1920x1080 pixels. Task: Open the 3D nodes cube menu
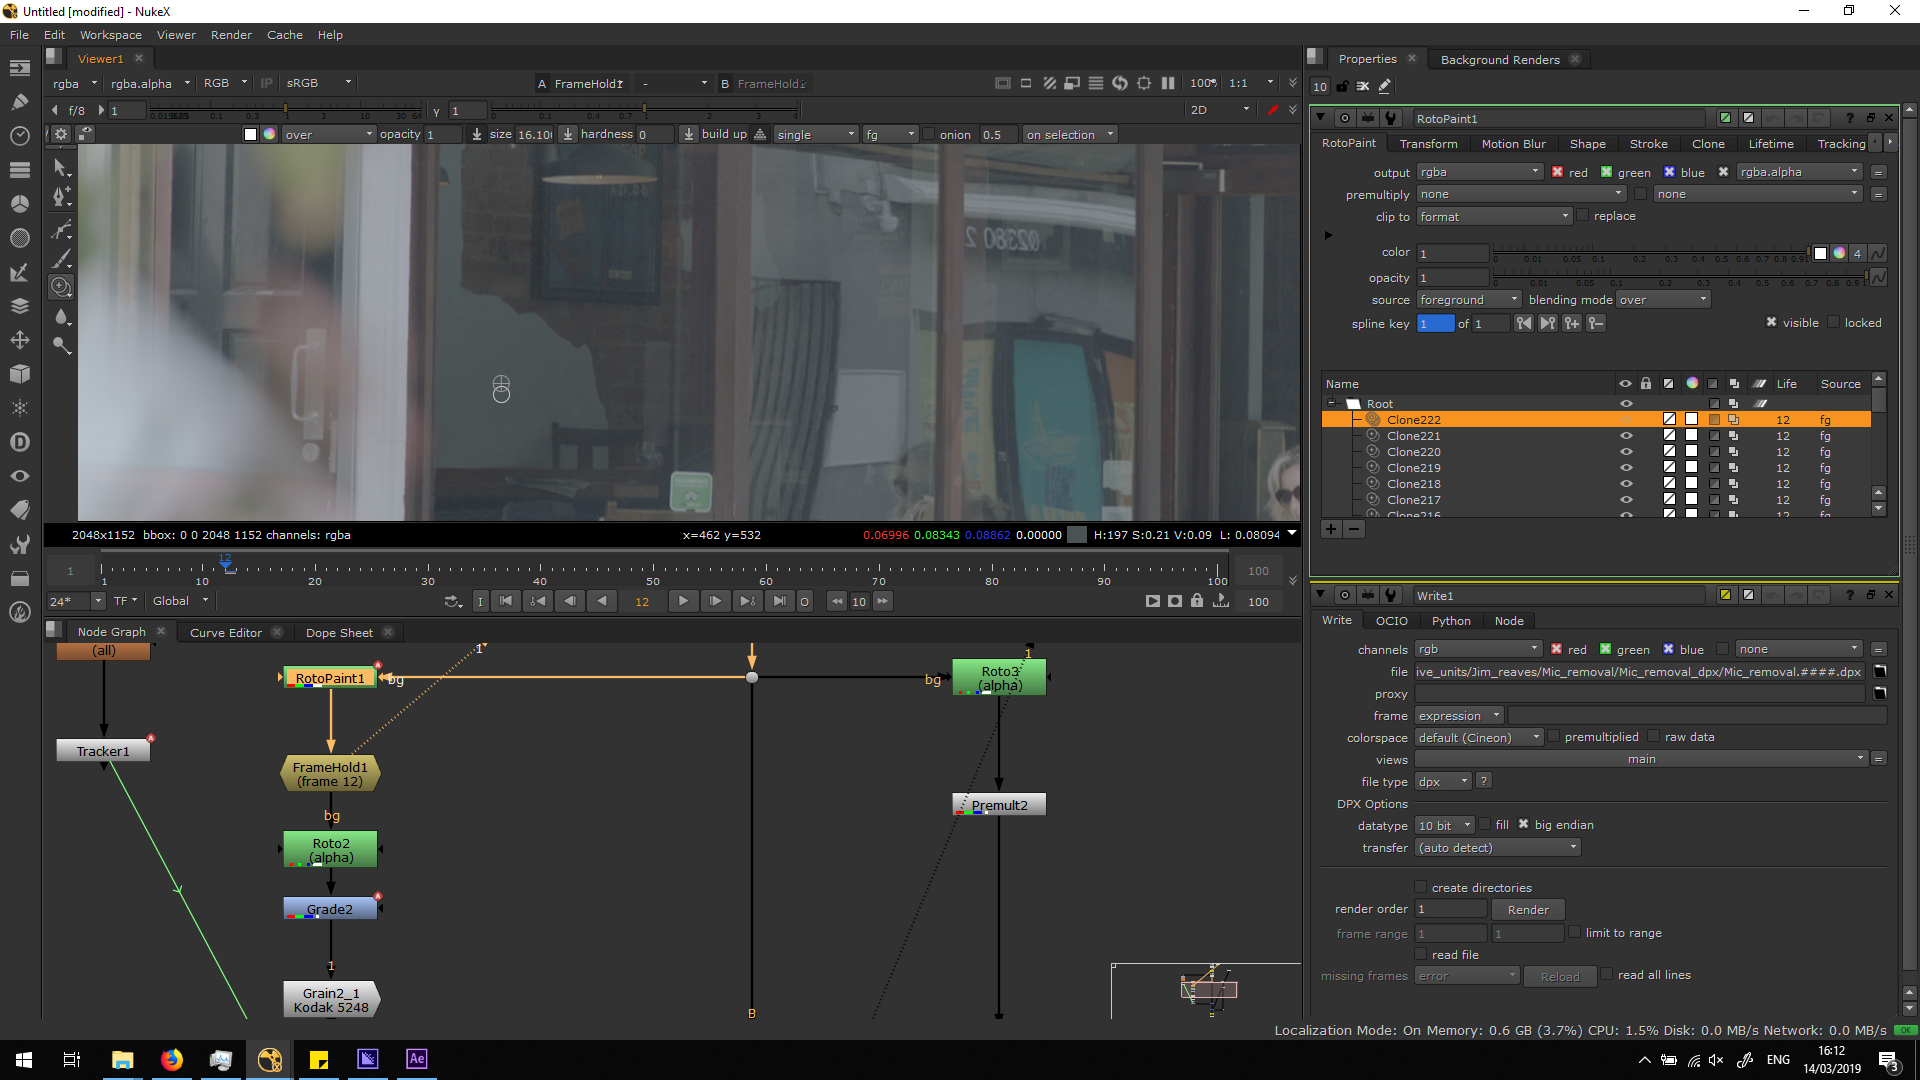coord(19,374)
